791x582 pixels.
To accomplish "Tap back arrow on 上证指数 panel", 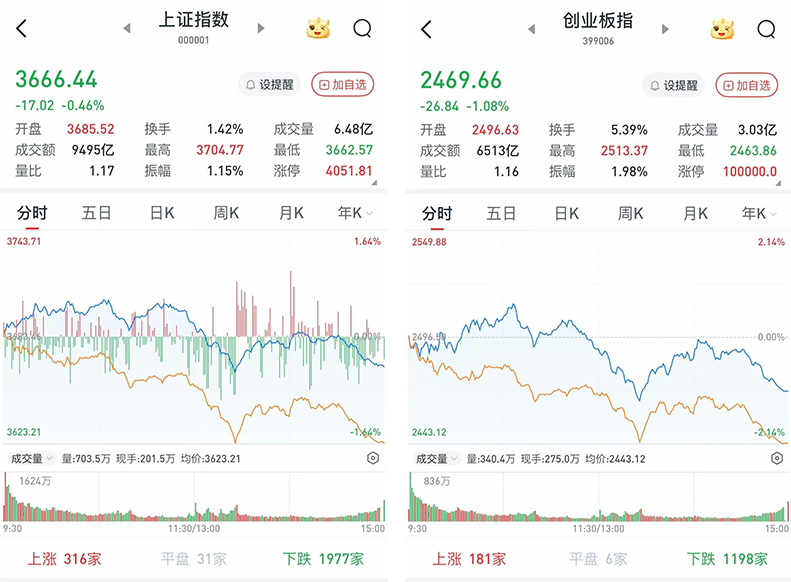I will (x=22, y=29).
